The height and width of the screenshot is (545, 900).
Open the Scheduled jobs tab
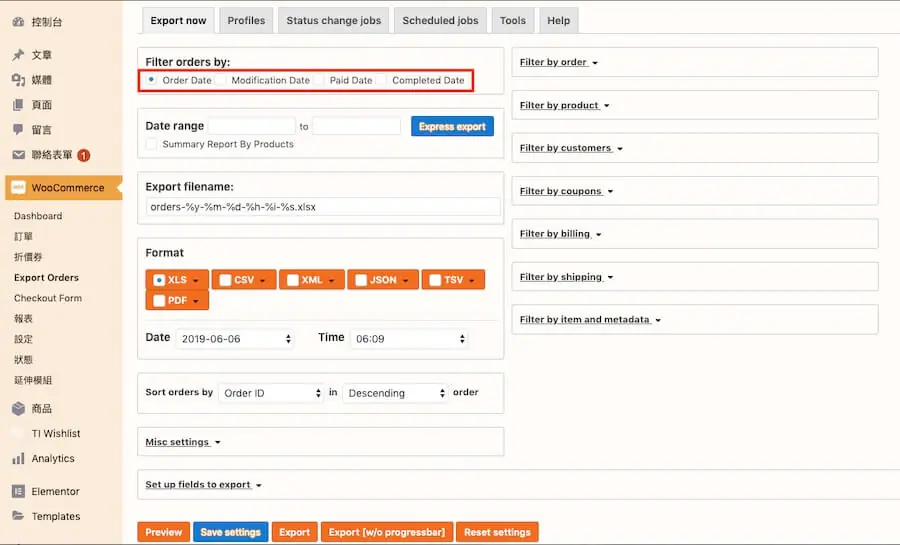[x=440, y=21]
